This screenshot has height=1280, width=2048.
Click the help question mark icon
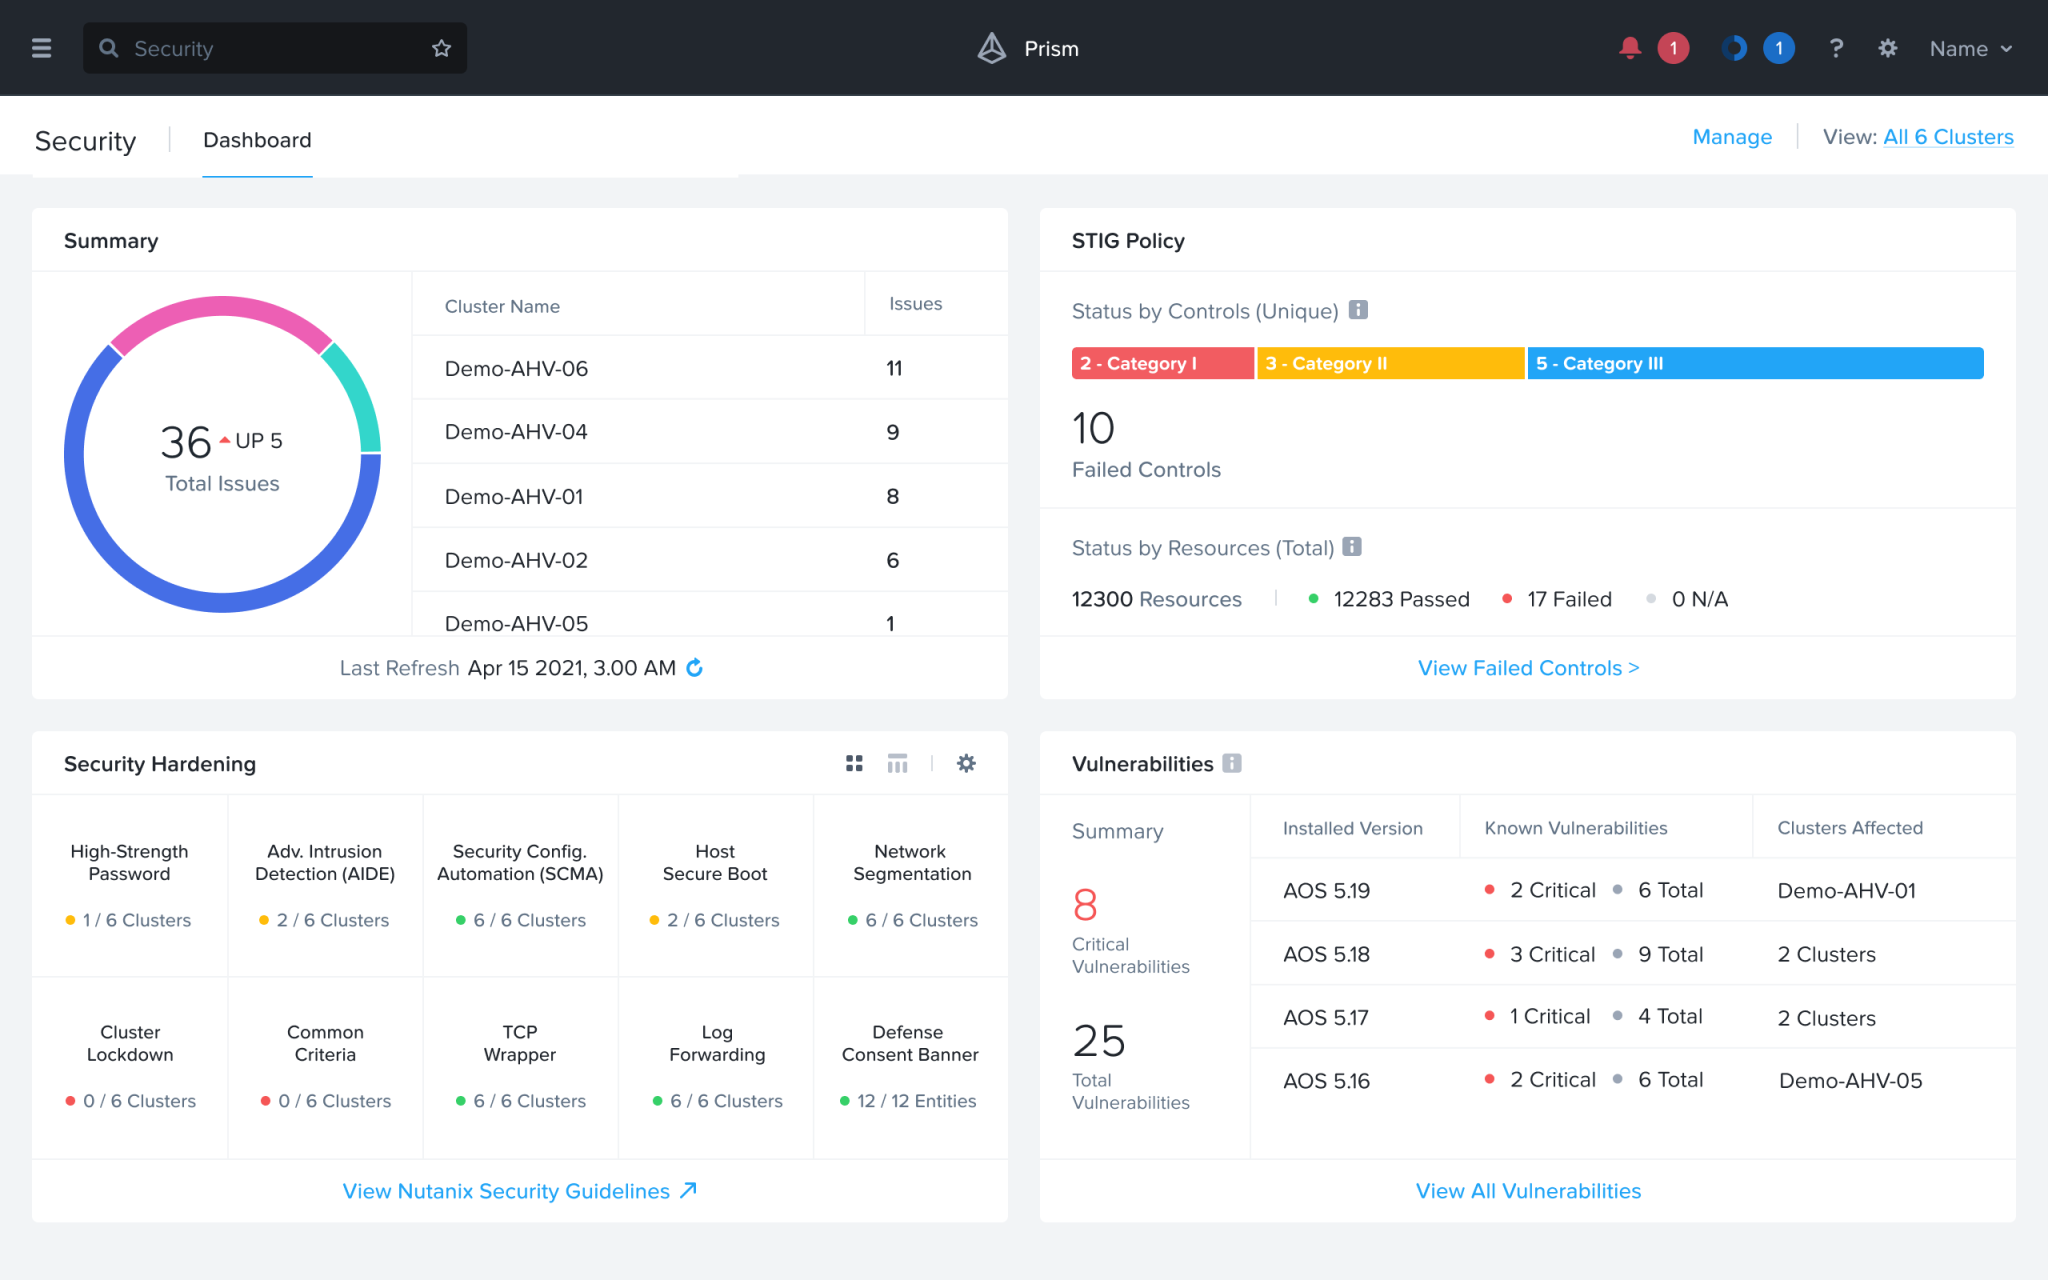[x=1836, y=48]
